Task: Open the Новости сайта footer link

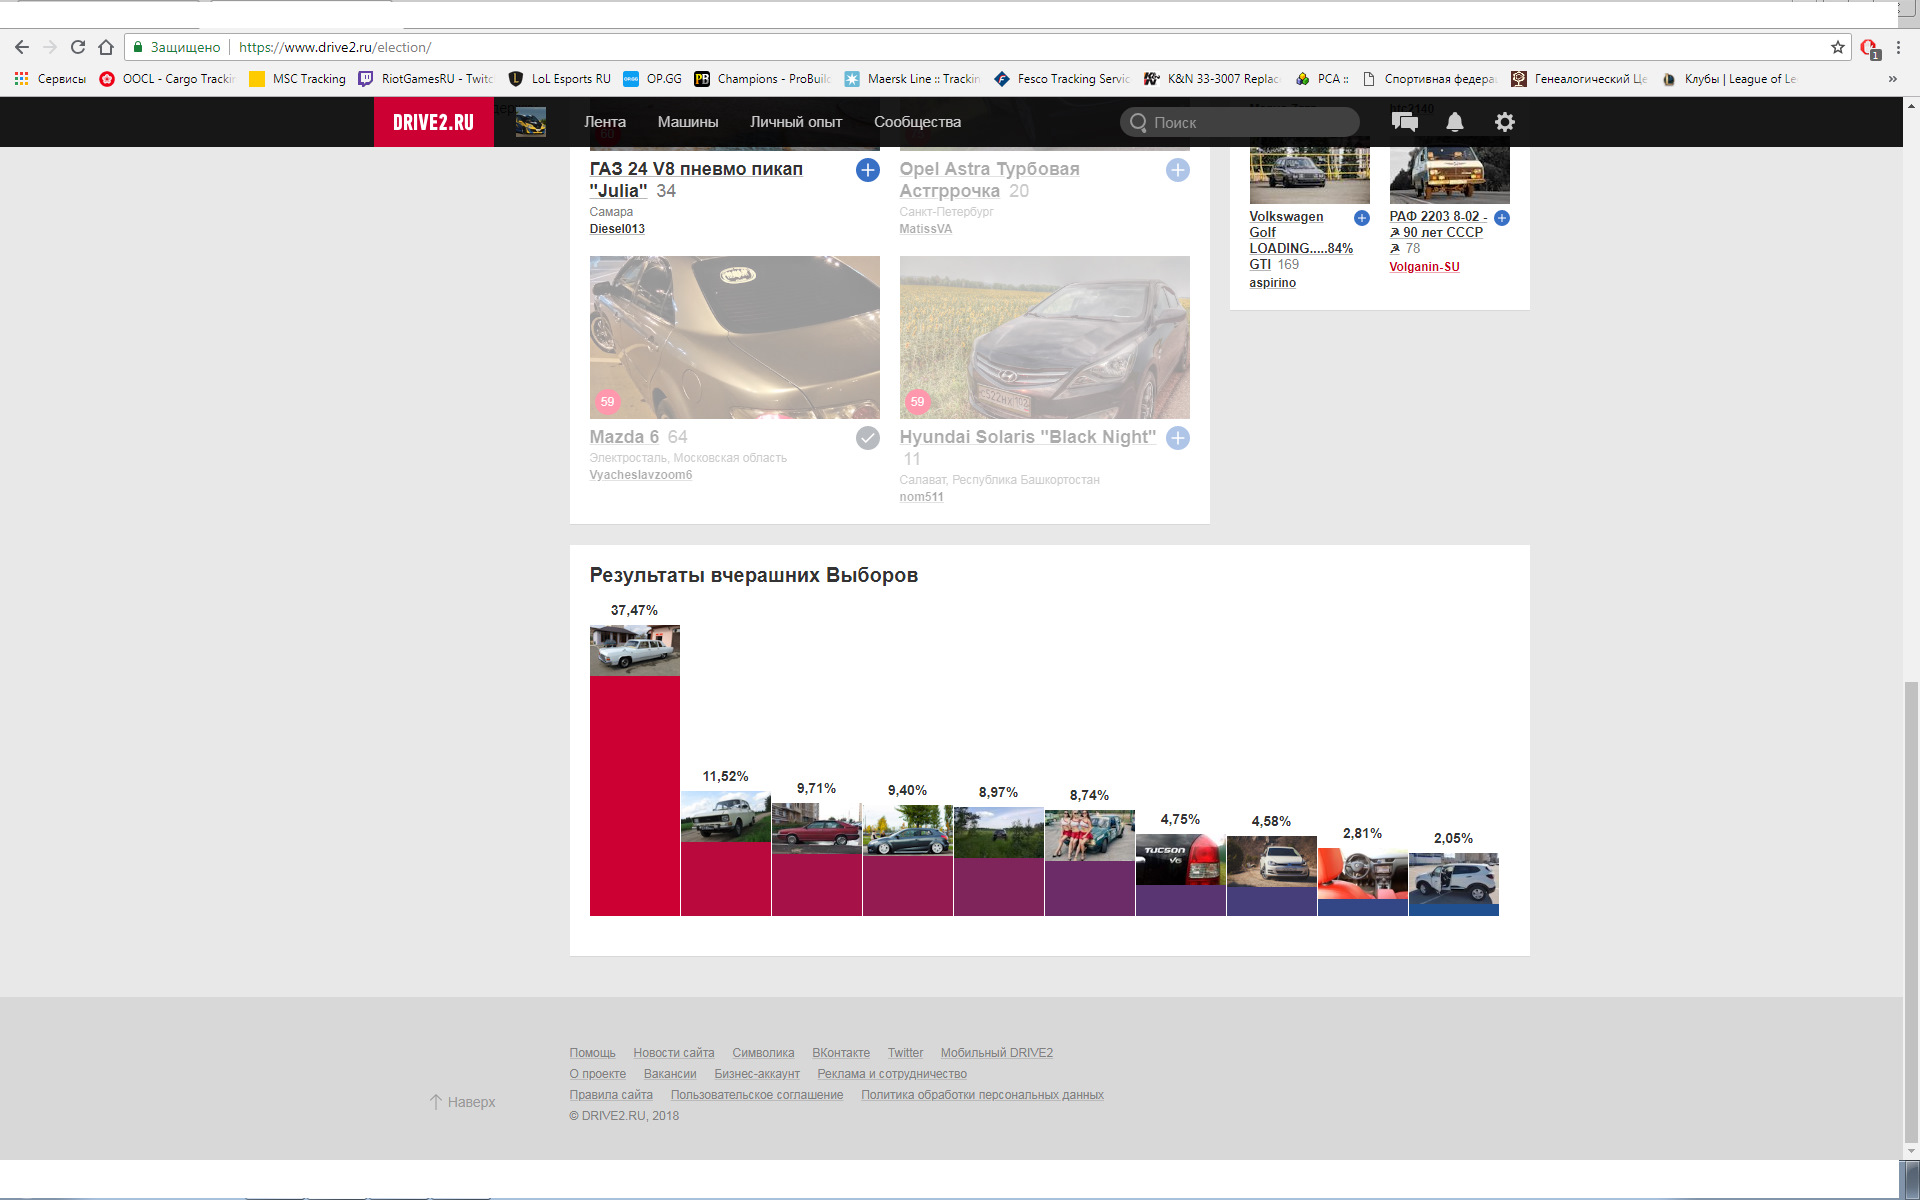Action: (x=673, y=1053)
